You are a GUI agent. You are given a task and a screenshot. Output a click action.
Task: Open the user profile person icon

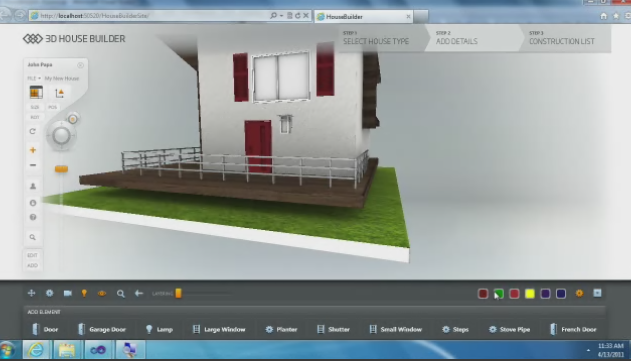point(33,186)
